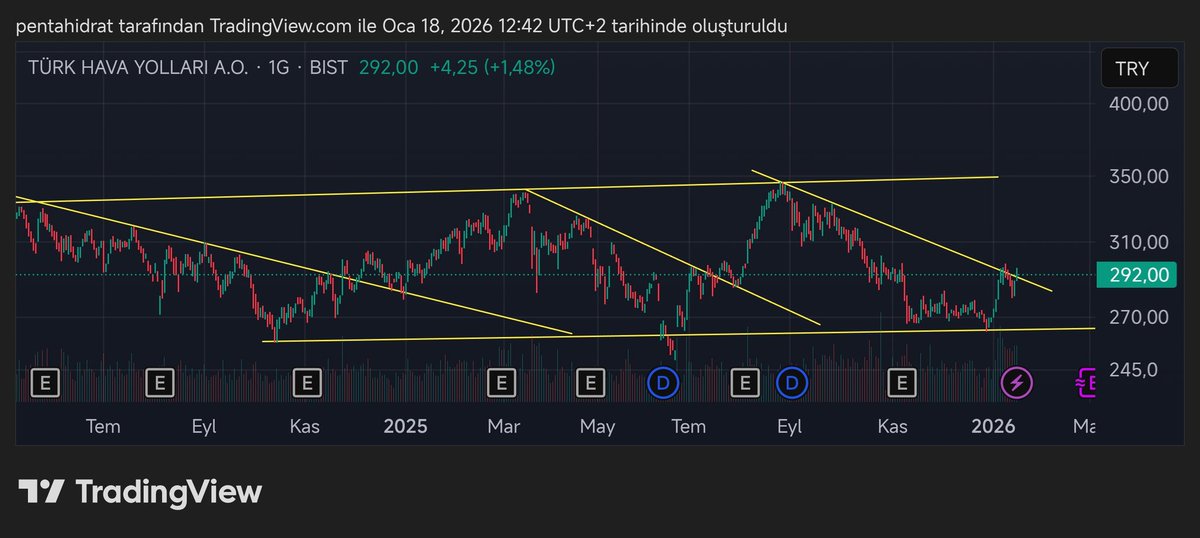1200x538 pixels.
Task: Click the Tem label after 2025
Action: (x=688, y=426)
